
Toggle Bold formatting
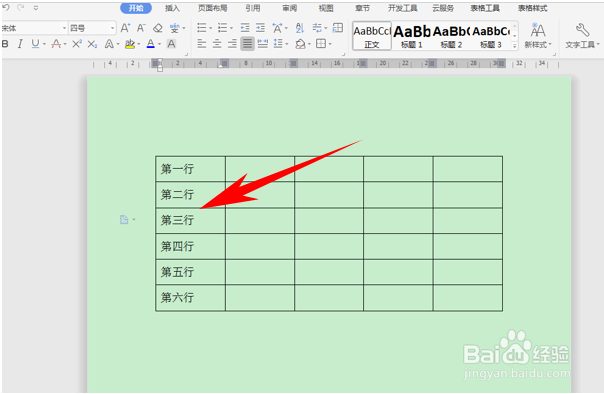tap(5, 44)
